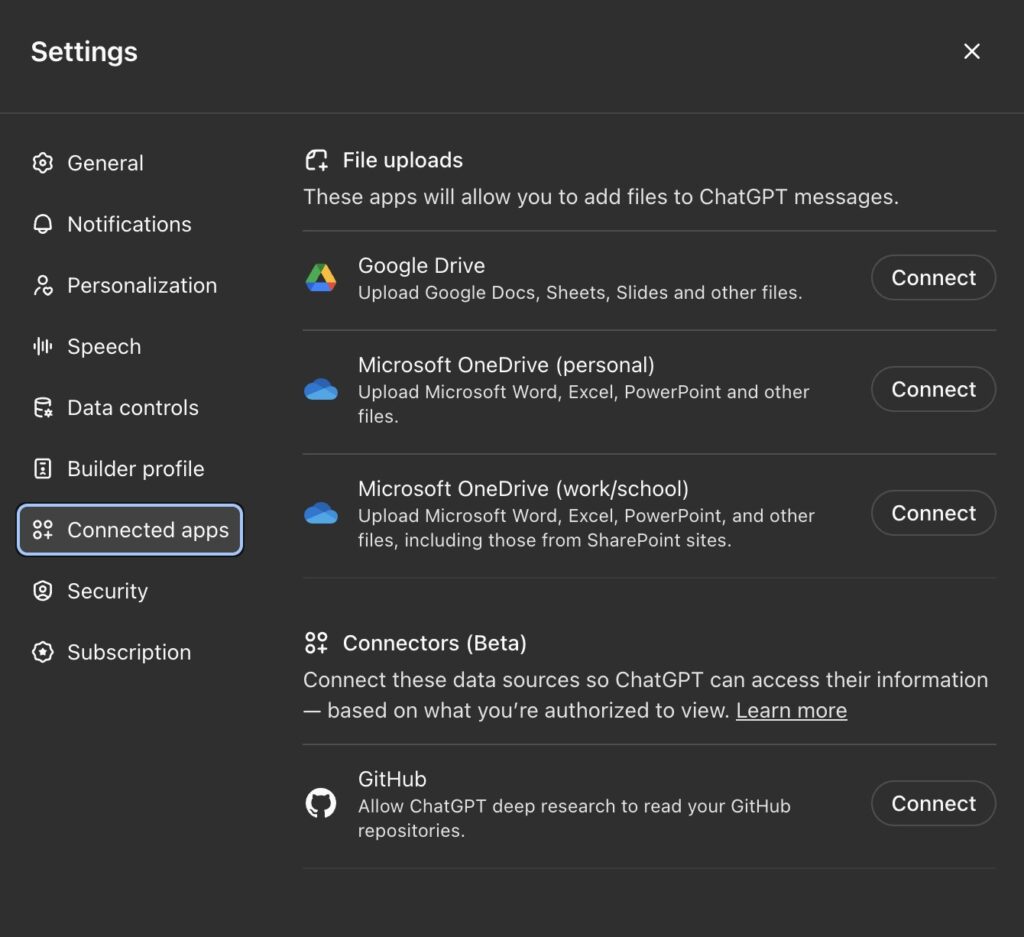This screenshot has width=1024, height=937.
Task: Open the Notifications settings tab
Action: pyautogui.click(x=130, y=224)
